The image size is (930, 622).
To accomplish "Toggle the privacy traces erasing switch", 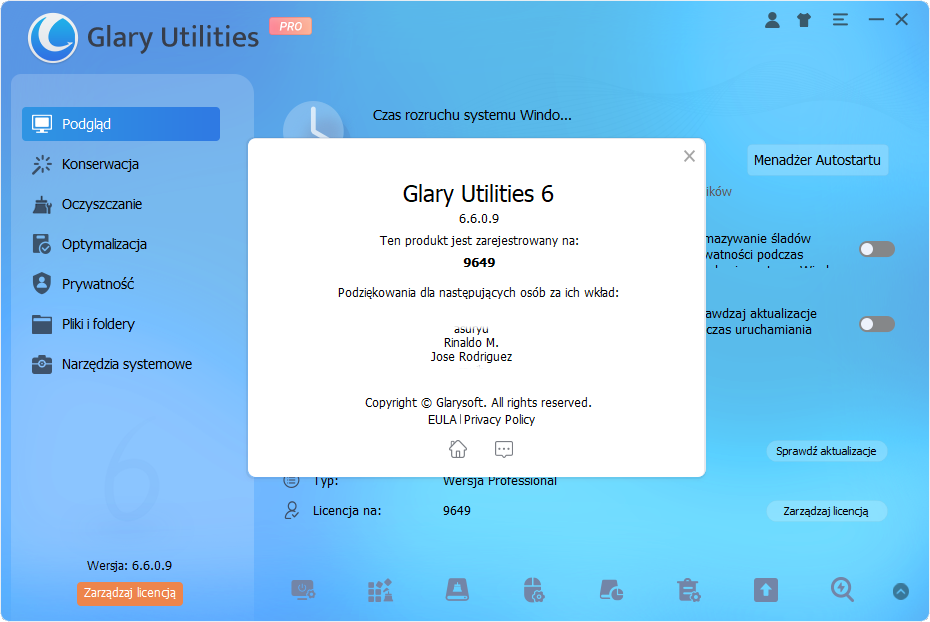I will (x=877, y=249).
